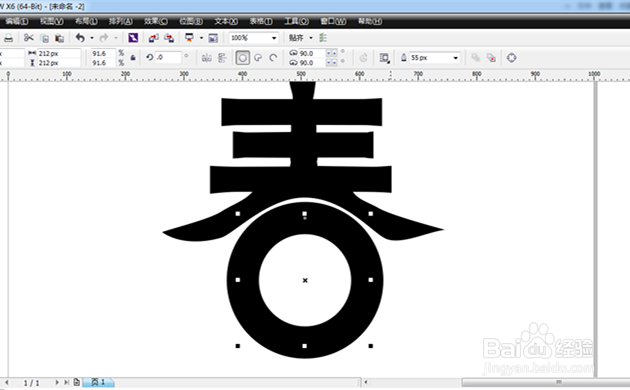The width and height of the screenshot is (630, 390).
Task: Click the Copy icon
Action: (45, 38)
